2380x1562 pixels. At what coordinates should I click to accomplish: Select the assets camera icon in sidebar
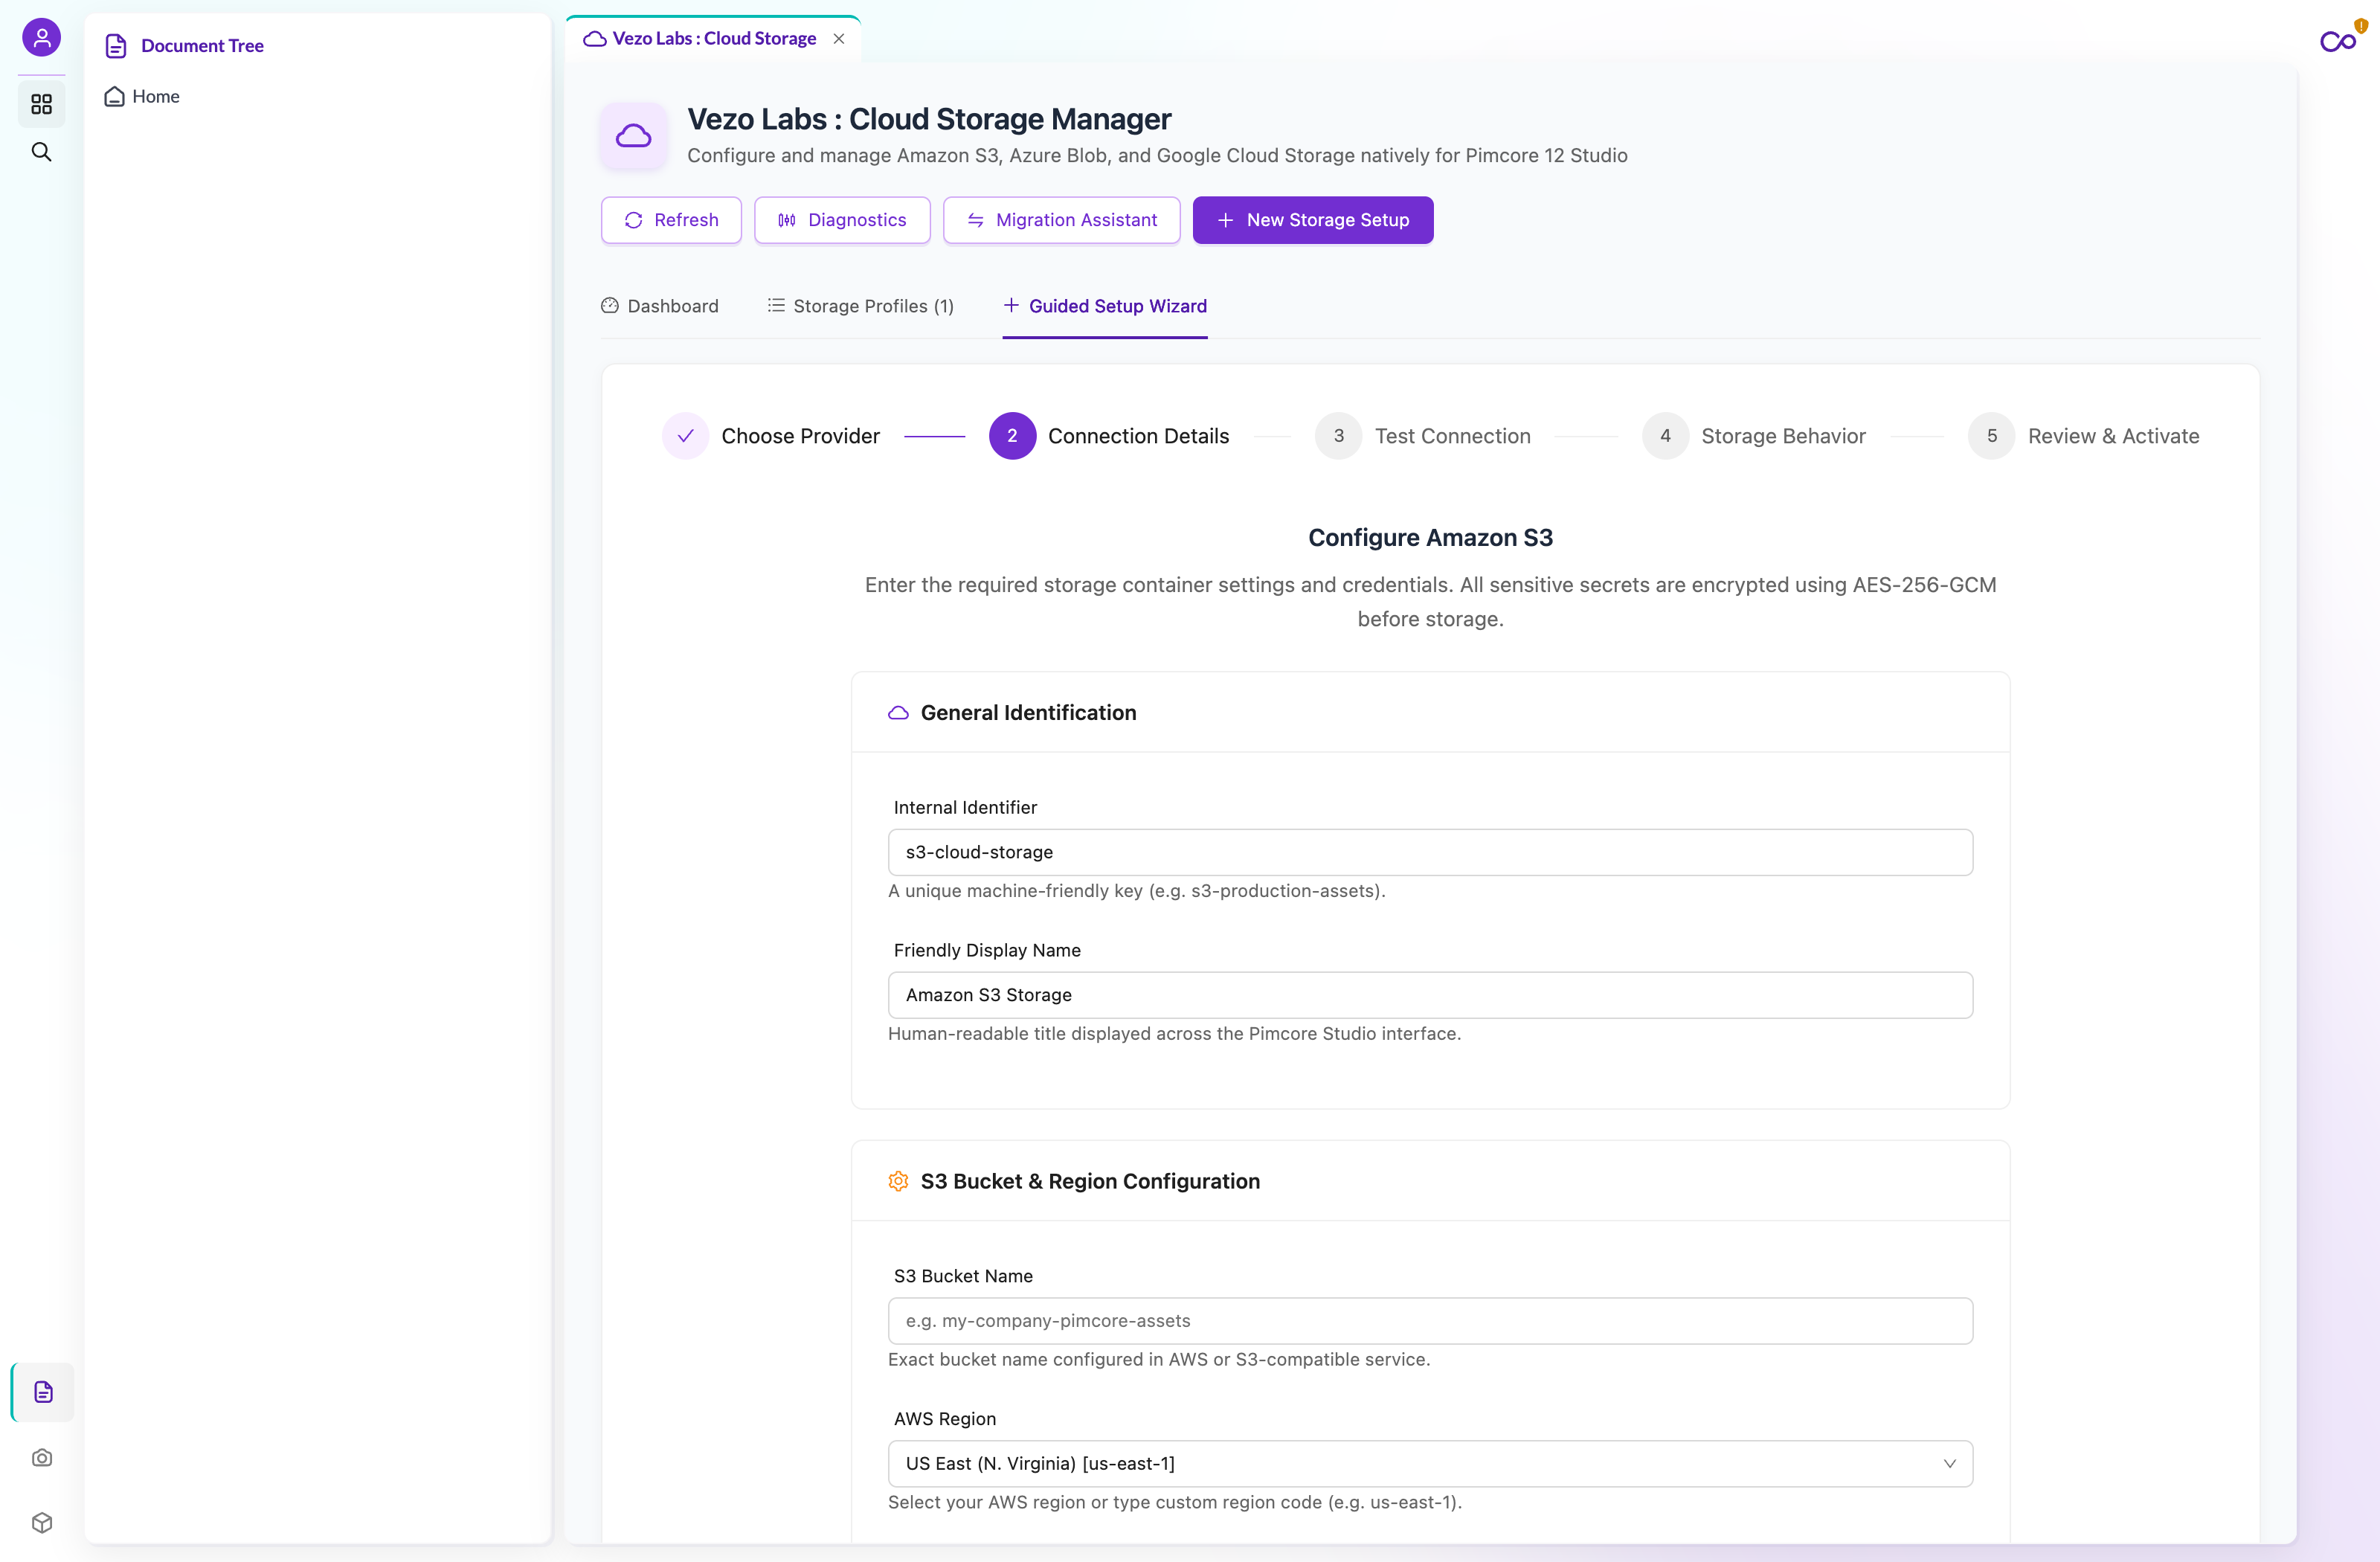42,1457
